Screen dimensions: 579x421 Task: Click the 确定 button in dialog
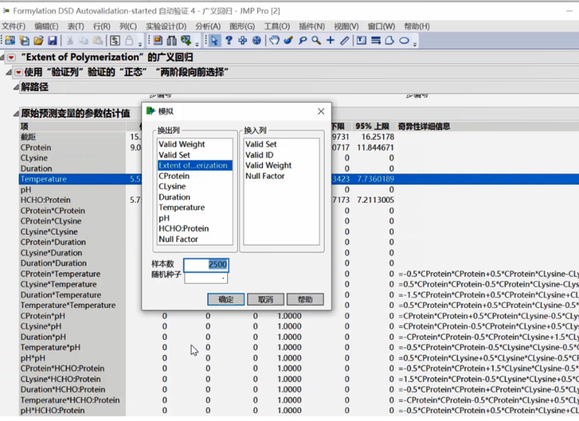point(226,299)
